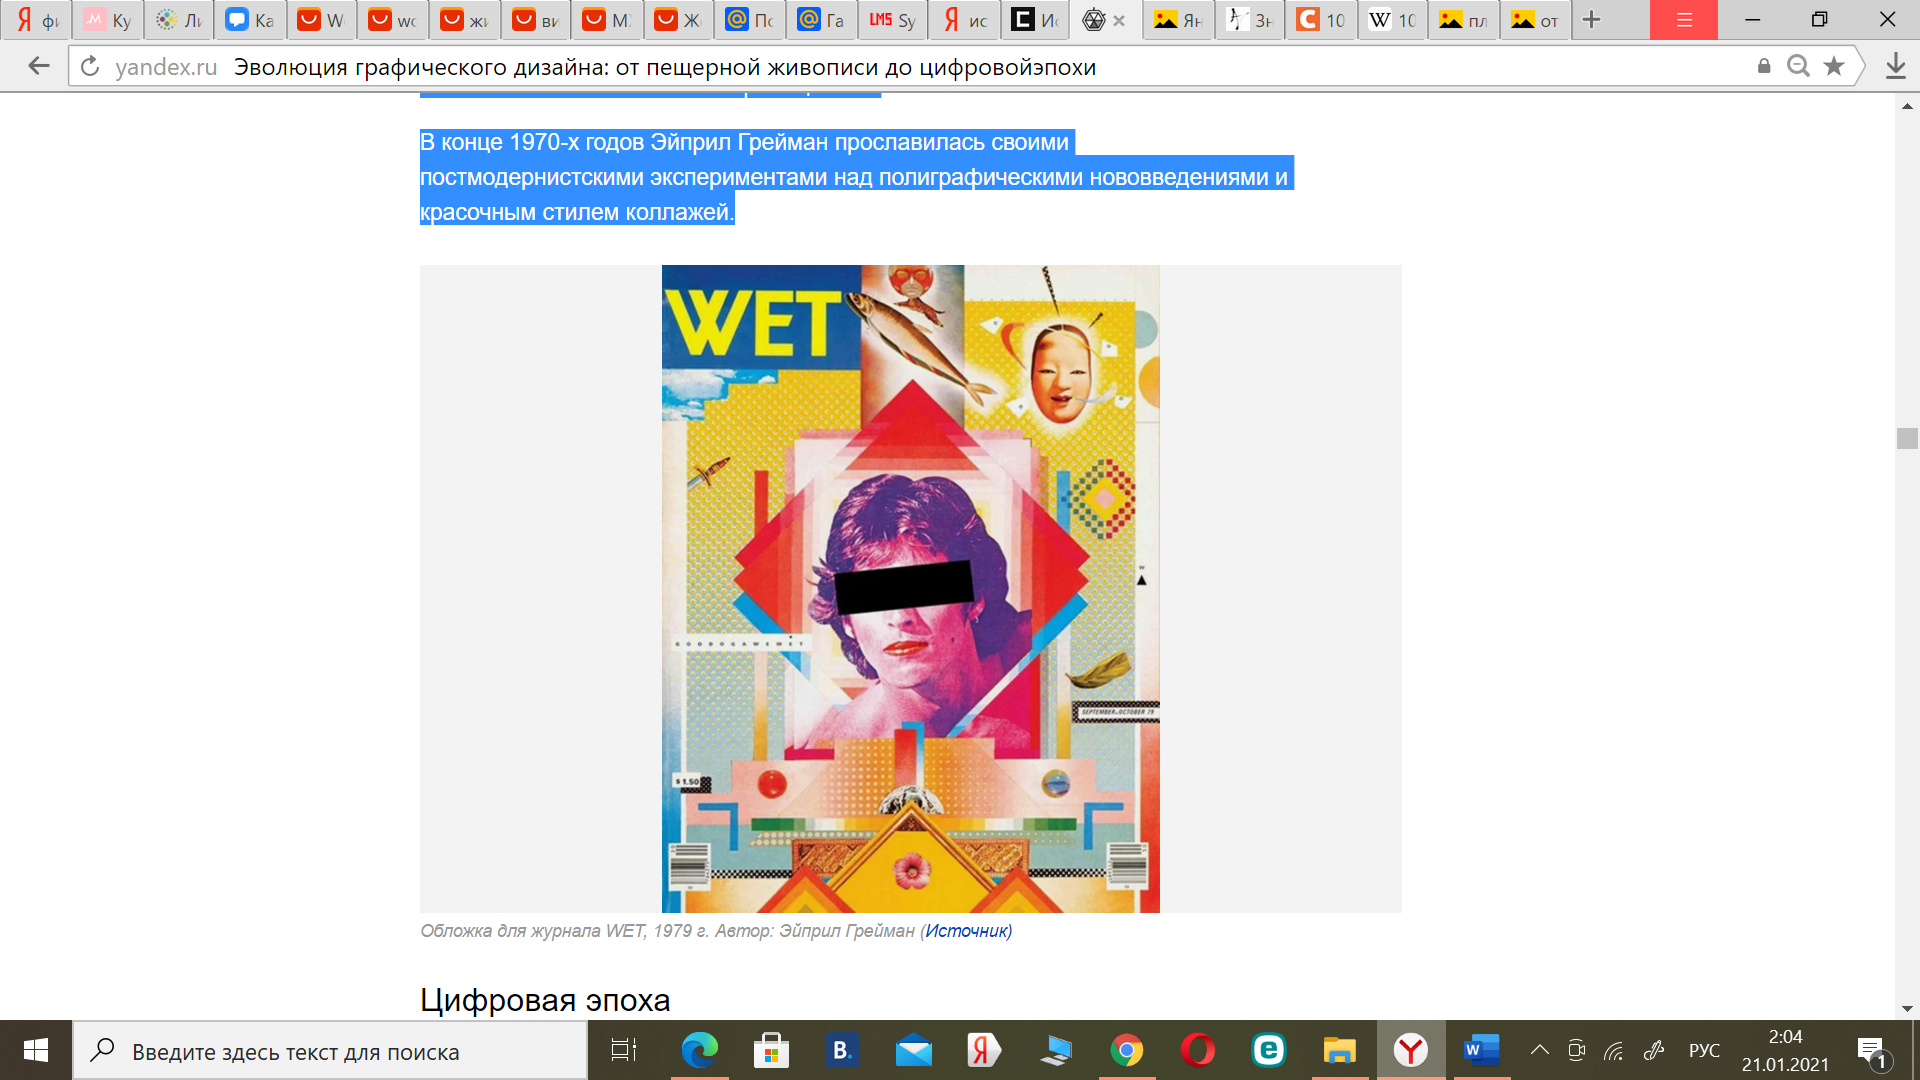Screen dimensions: 1920x1080
Task: Open the Yandex Browser hamburger menu
Action: tap(1684, 20)
